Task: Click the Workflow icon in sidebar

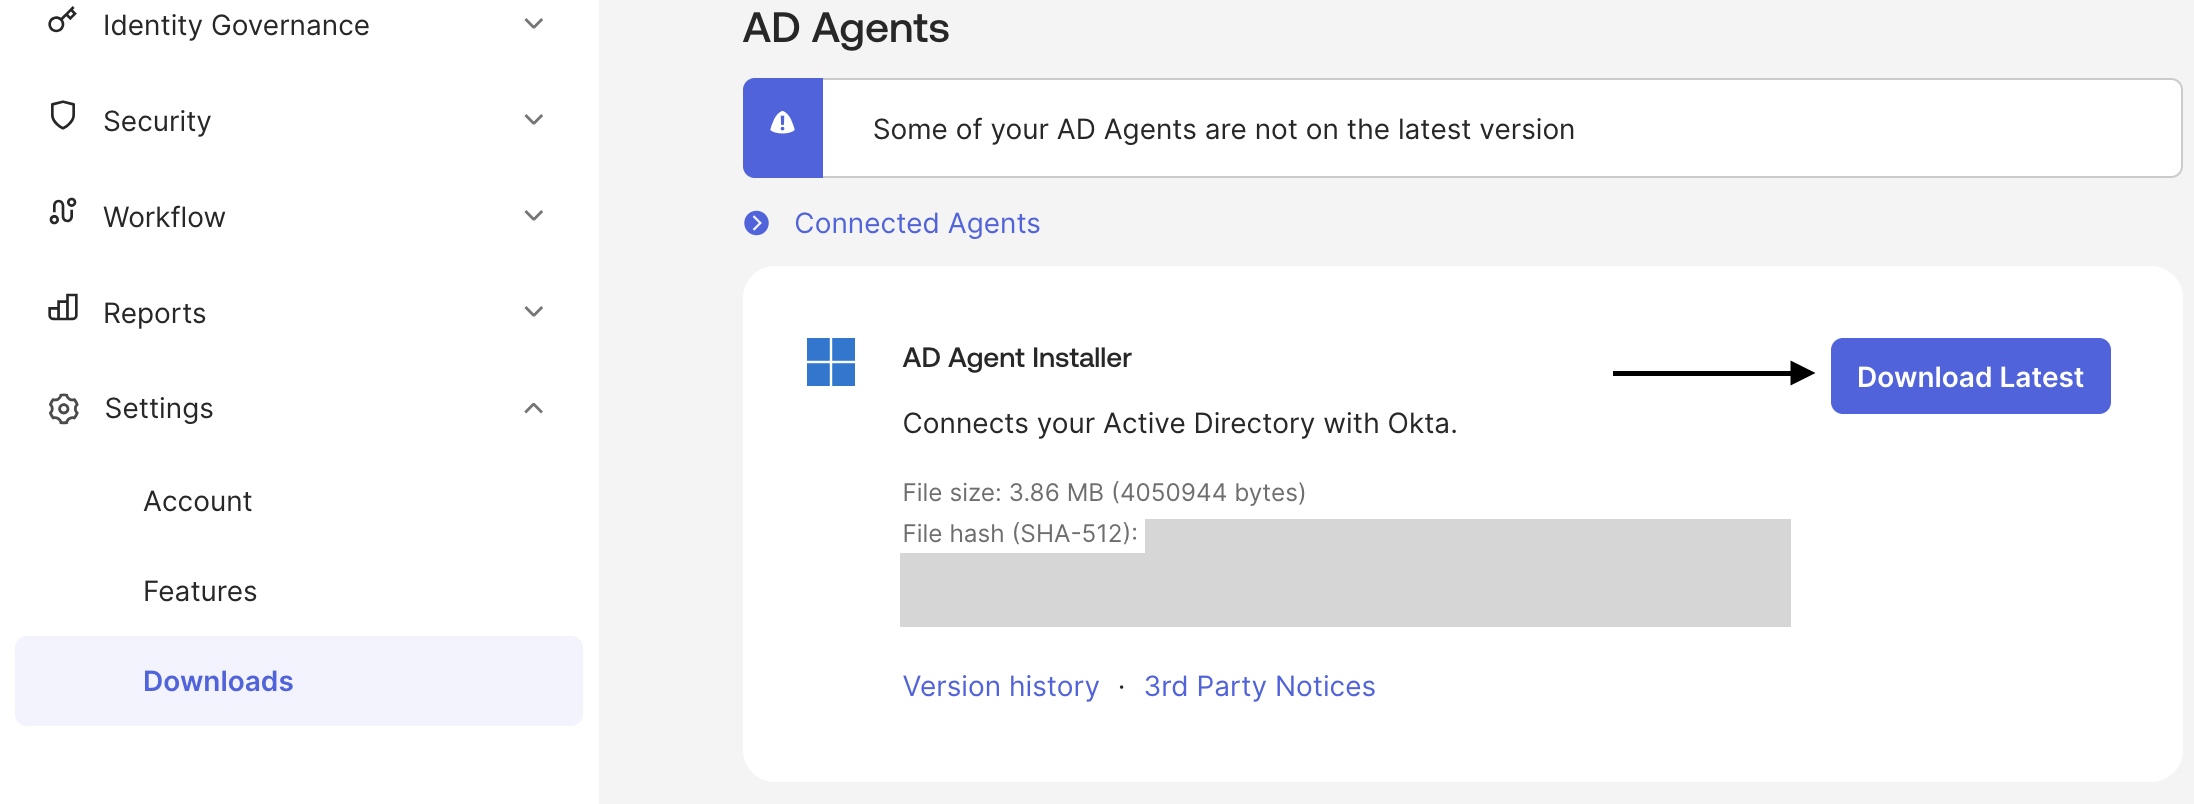Action: (63, 211)
